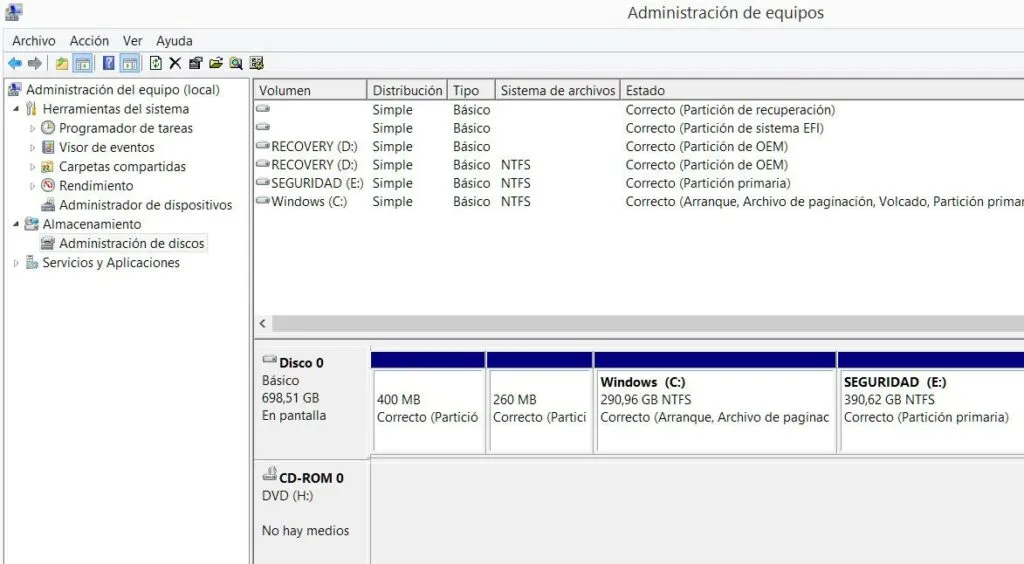The image size is (1024, 564).
Task: Click the Herramientas del sistema tools icon
Action: (x=31, y=109)
